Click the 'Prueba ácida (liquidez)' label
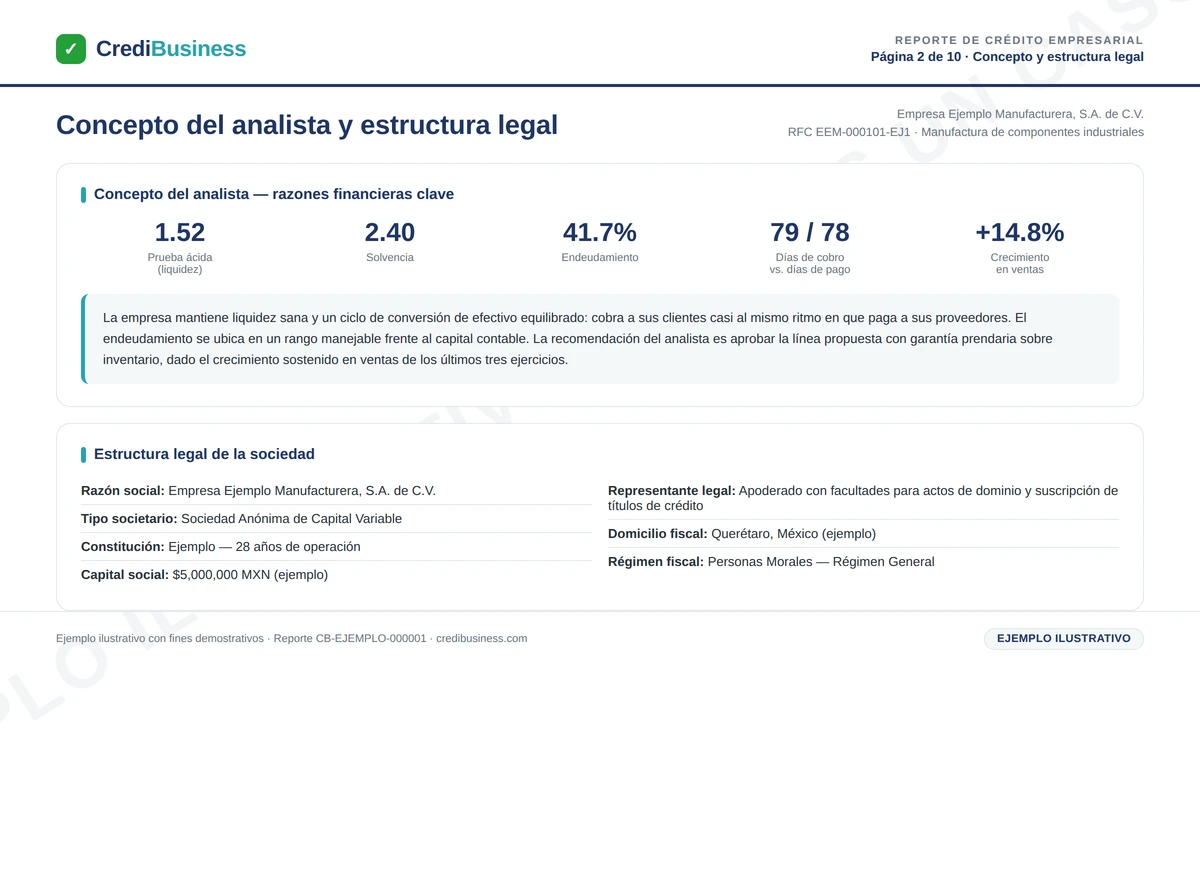 click(x=180, y=263)
